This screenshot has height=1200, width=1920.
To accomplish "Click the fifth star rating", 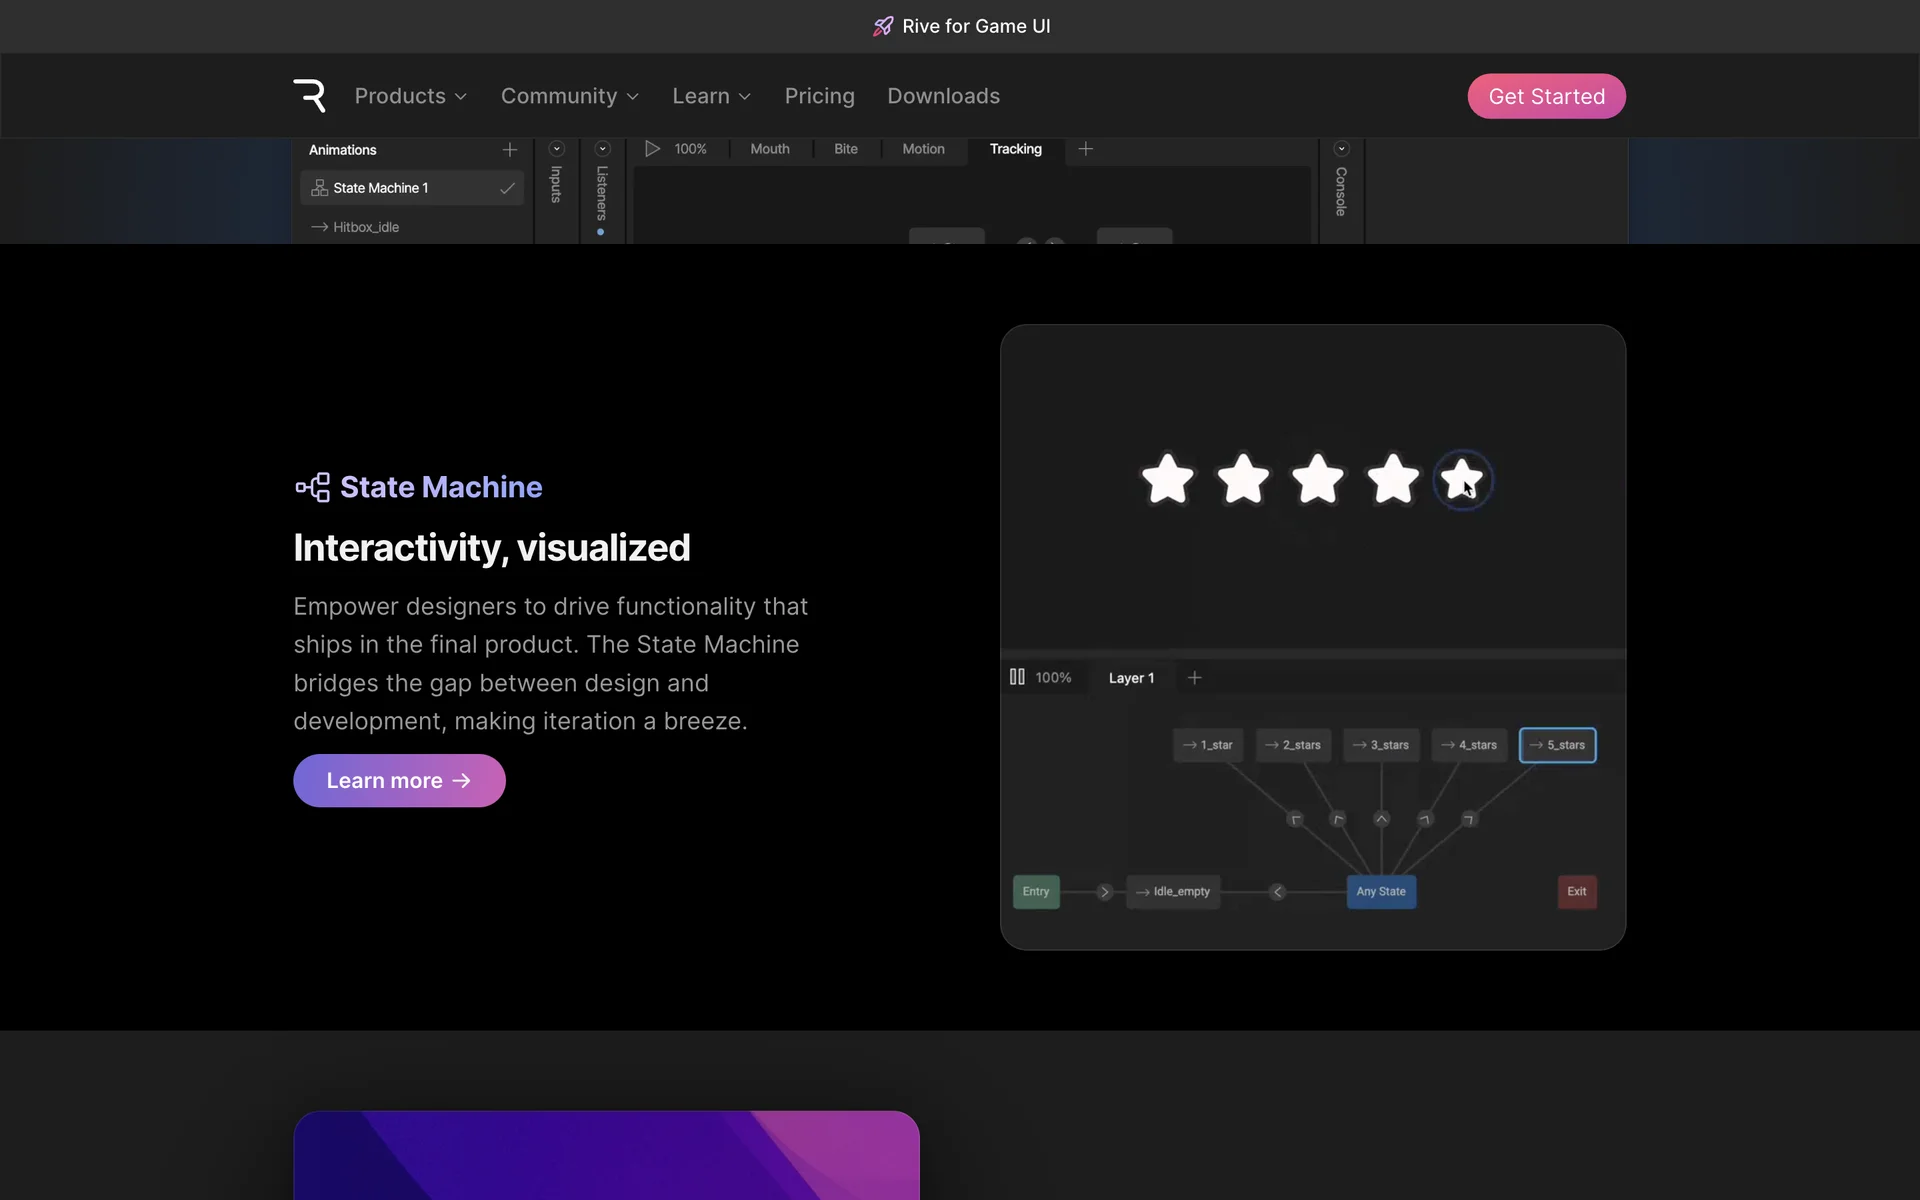I will [1462, 480].
